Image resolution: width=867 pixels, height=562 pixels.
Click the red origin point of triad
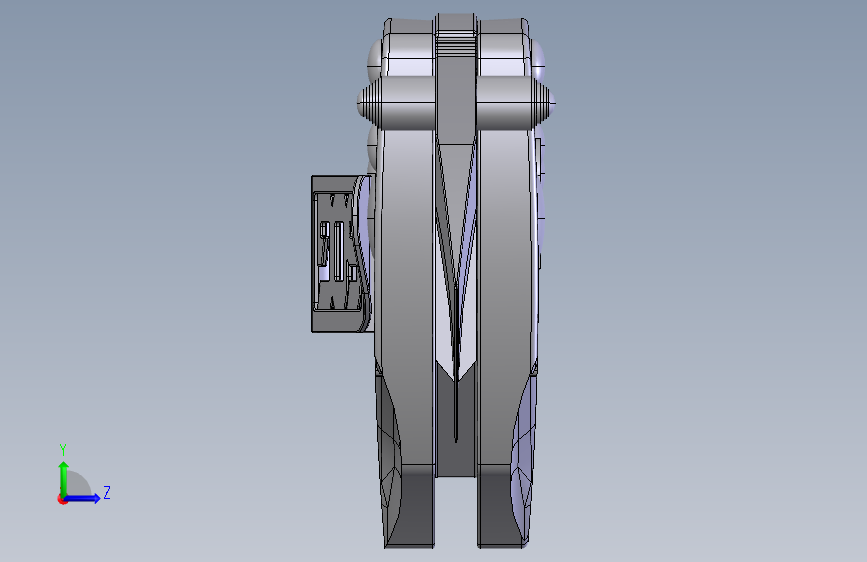click(62, 499)
